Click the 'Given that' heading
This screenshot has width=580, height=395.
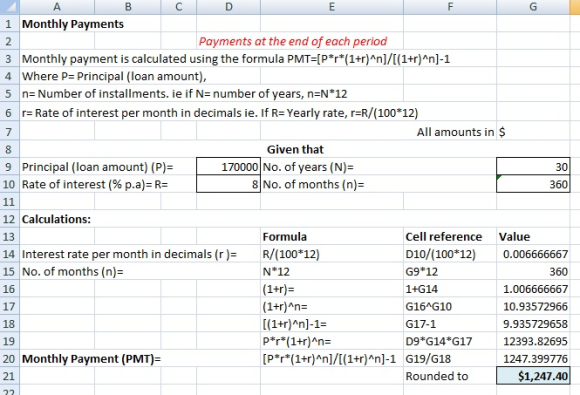[295, 149]
